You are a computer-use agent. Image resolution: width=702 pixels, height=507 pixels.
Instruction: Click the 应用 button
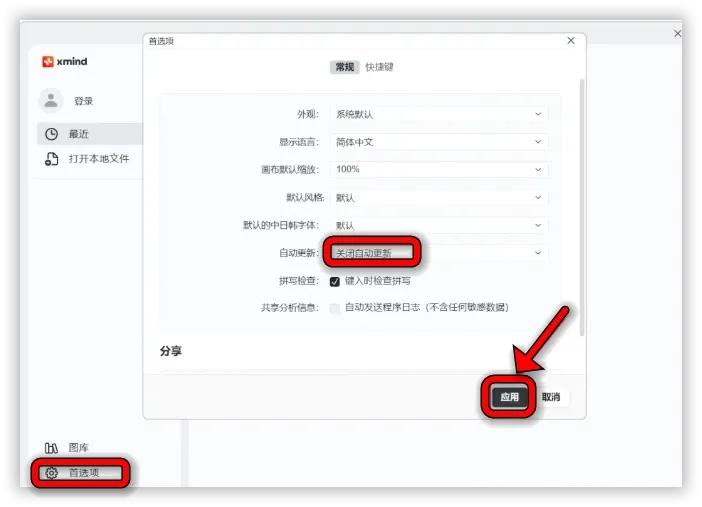coord(510,397)
